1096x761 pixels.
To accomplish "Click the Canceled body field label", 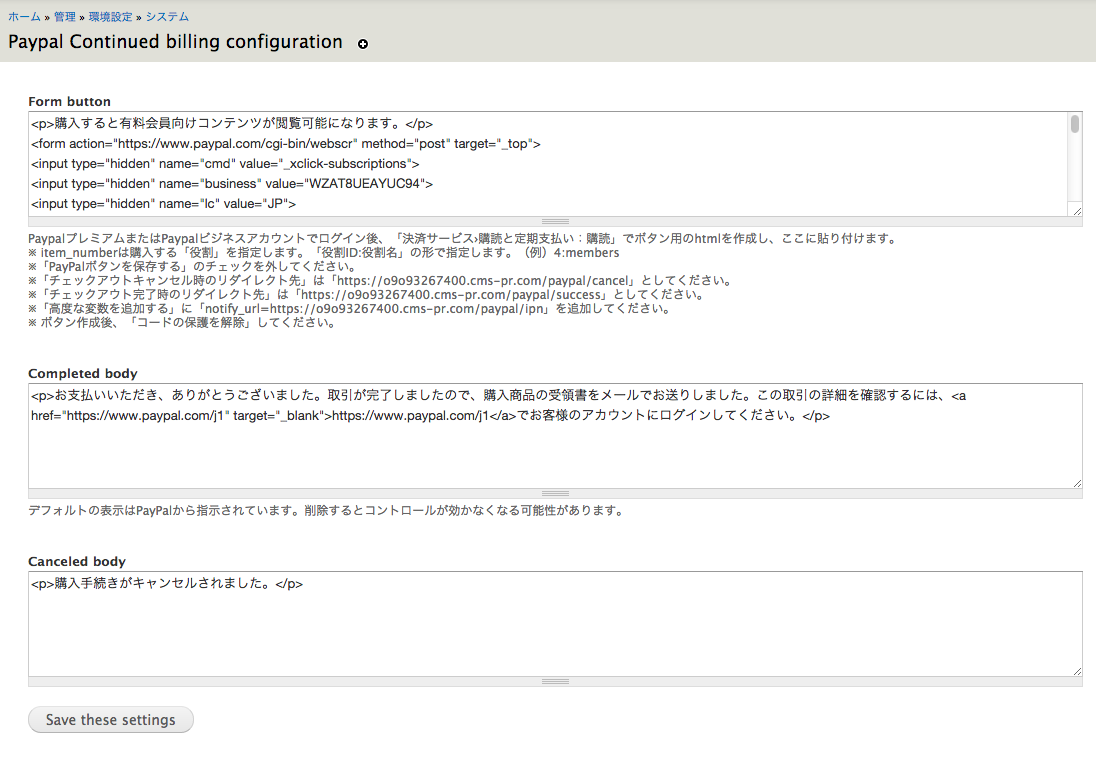I will click(x=77, y=561).
